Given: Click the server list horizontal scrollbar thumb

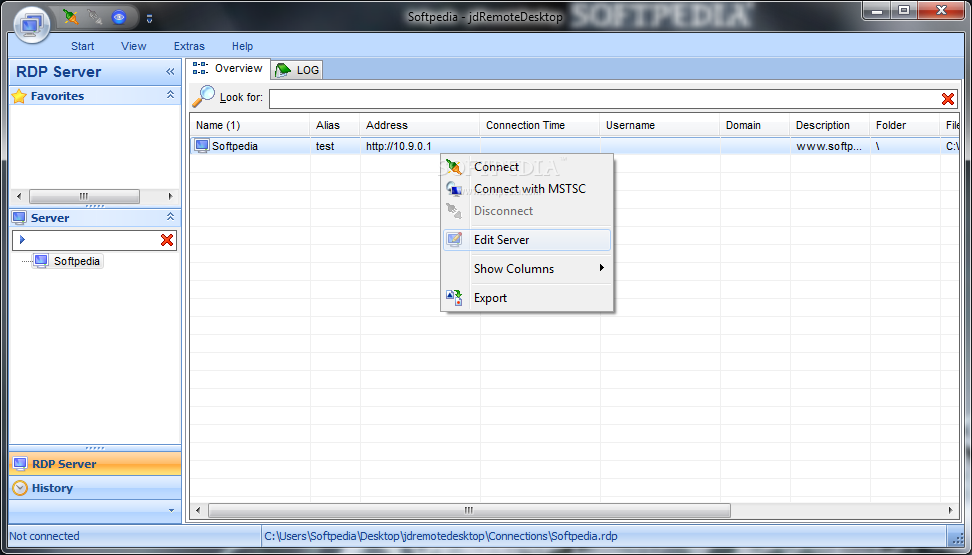Looking at the screenshot, I should pos(469,511).
